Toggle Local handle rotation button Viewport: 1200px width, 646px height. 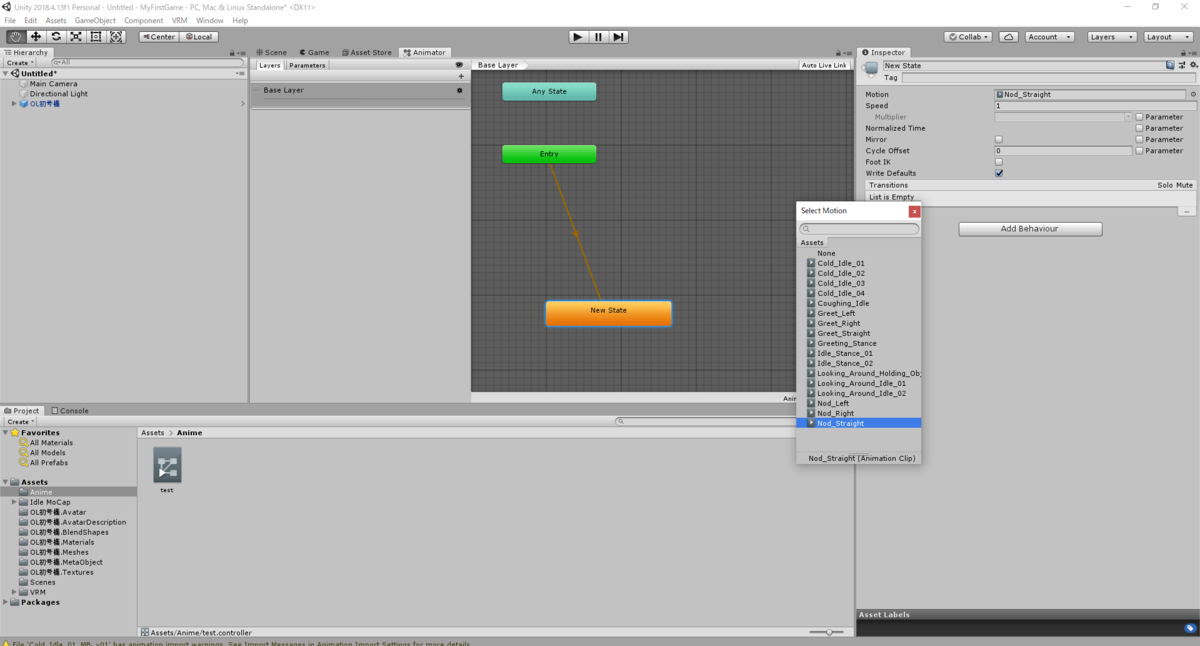coord(198,37)
